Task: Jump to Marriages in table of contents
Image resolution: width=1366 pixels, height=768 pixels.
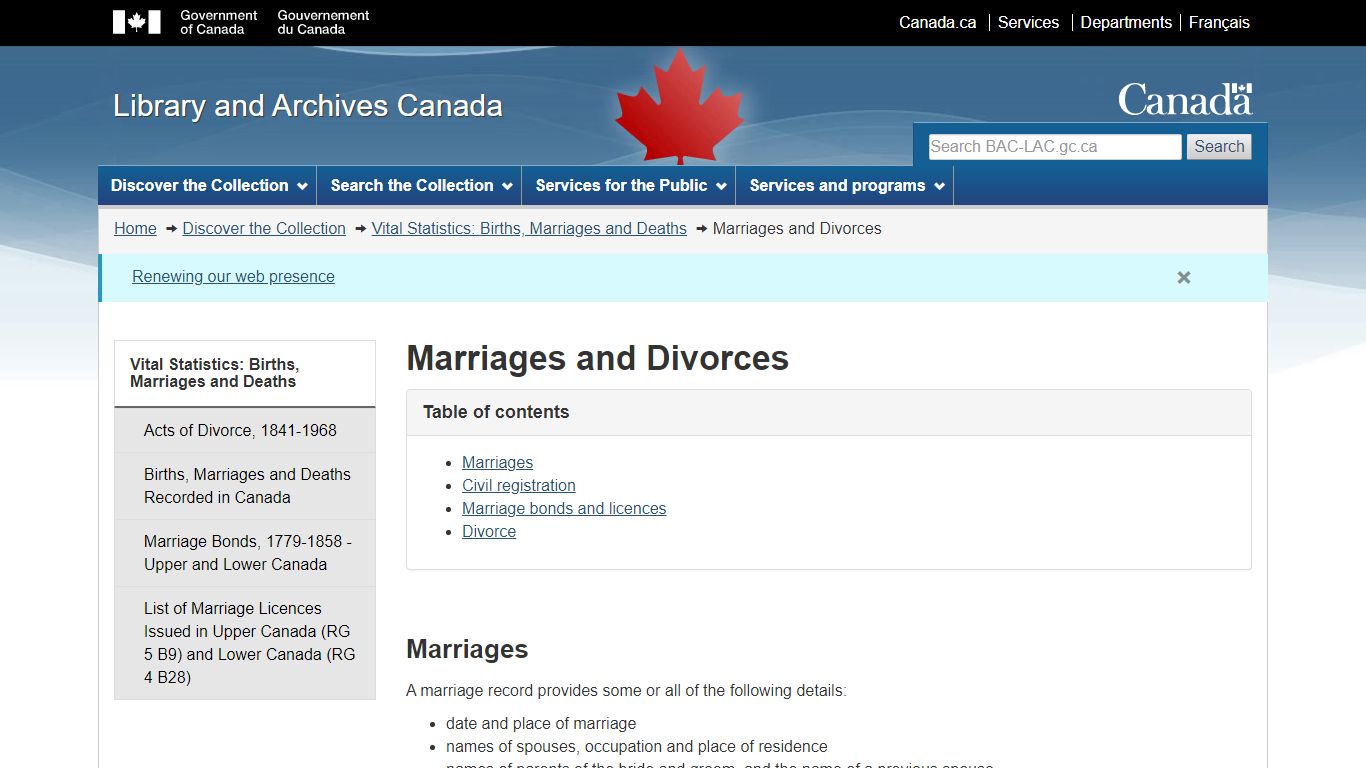Action: pyautogui.click(x=497, y=463)
